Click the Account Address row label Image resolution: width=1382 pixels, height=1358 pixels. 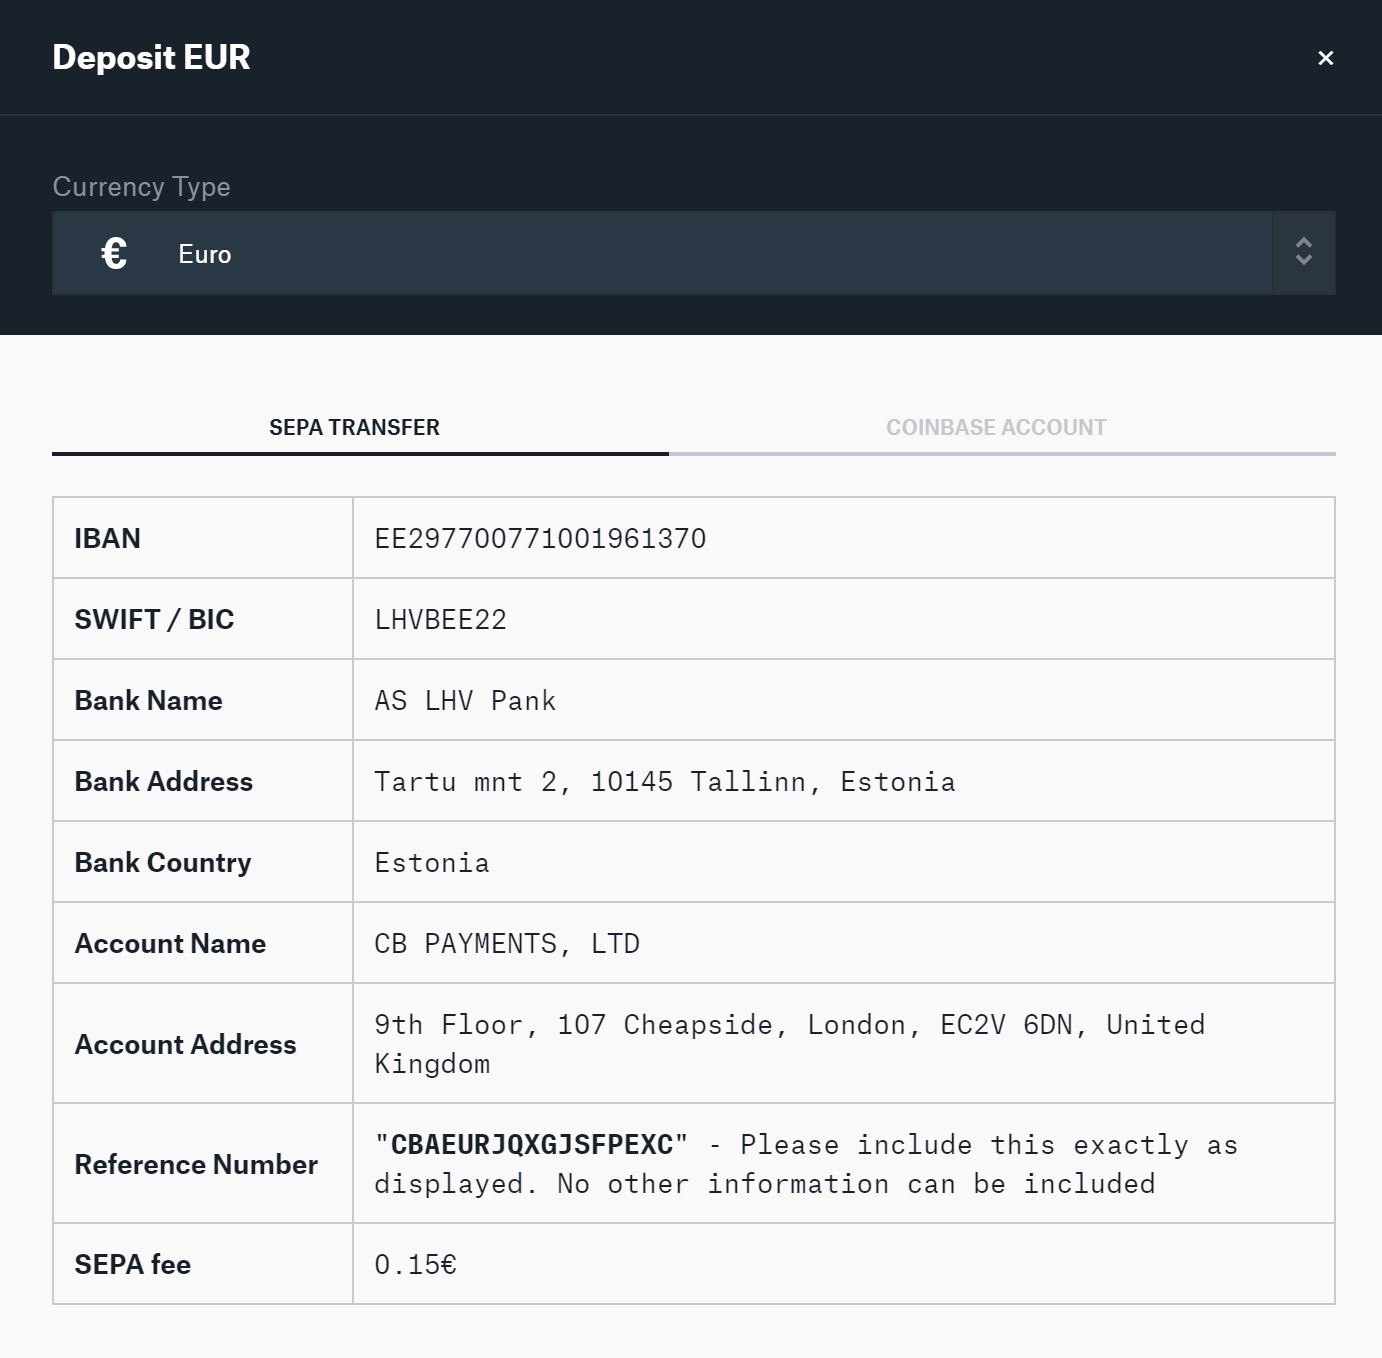pyautogui.click(x=185, y=1045)
